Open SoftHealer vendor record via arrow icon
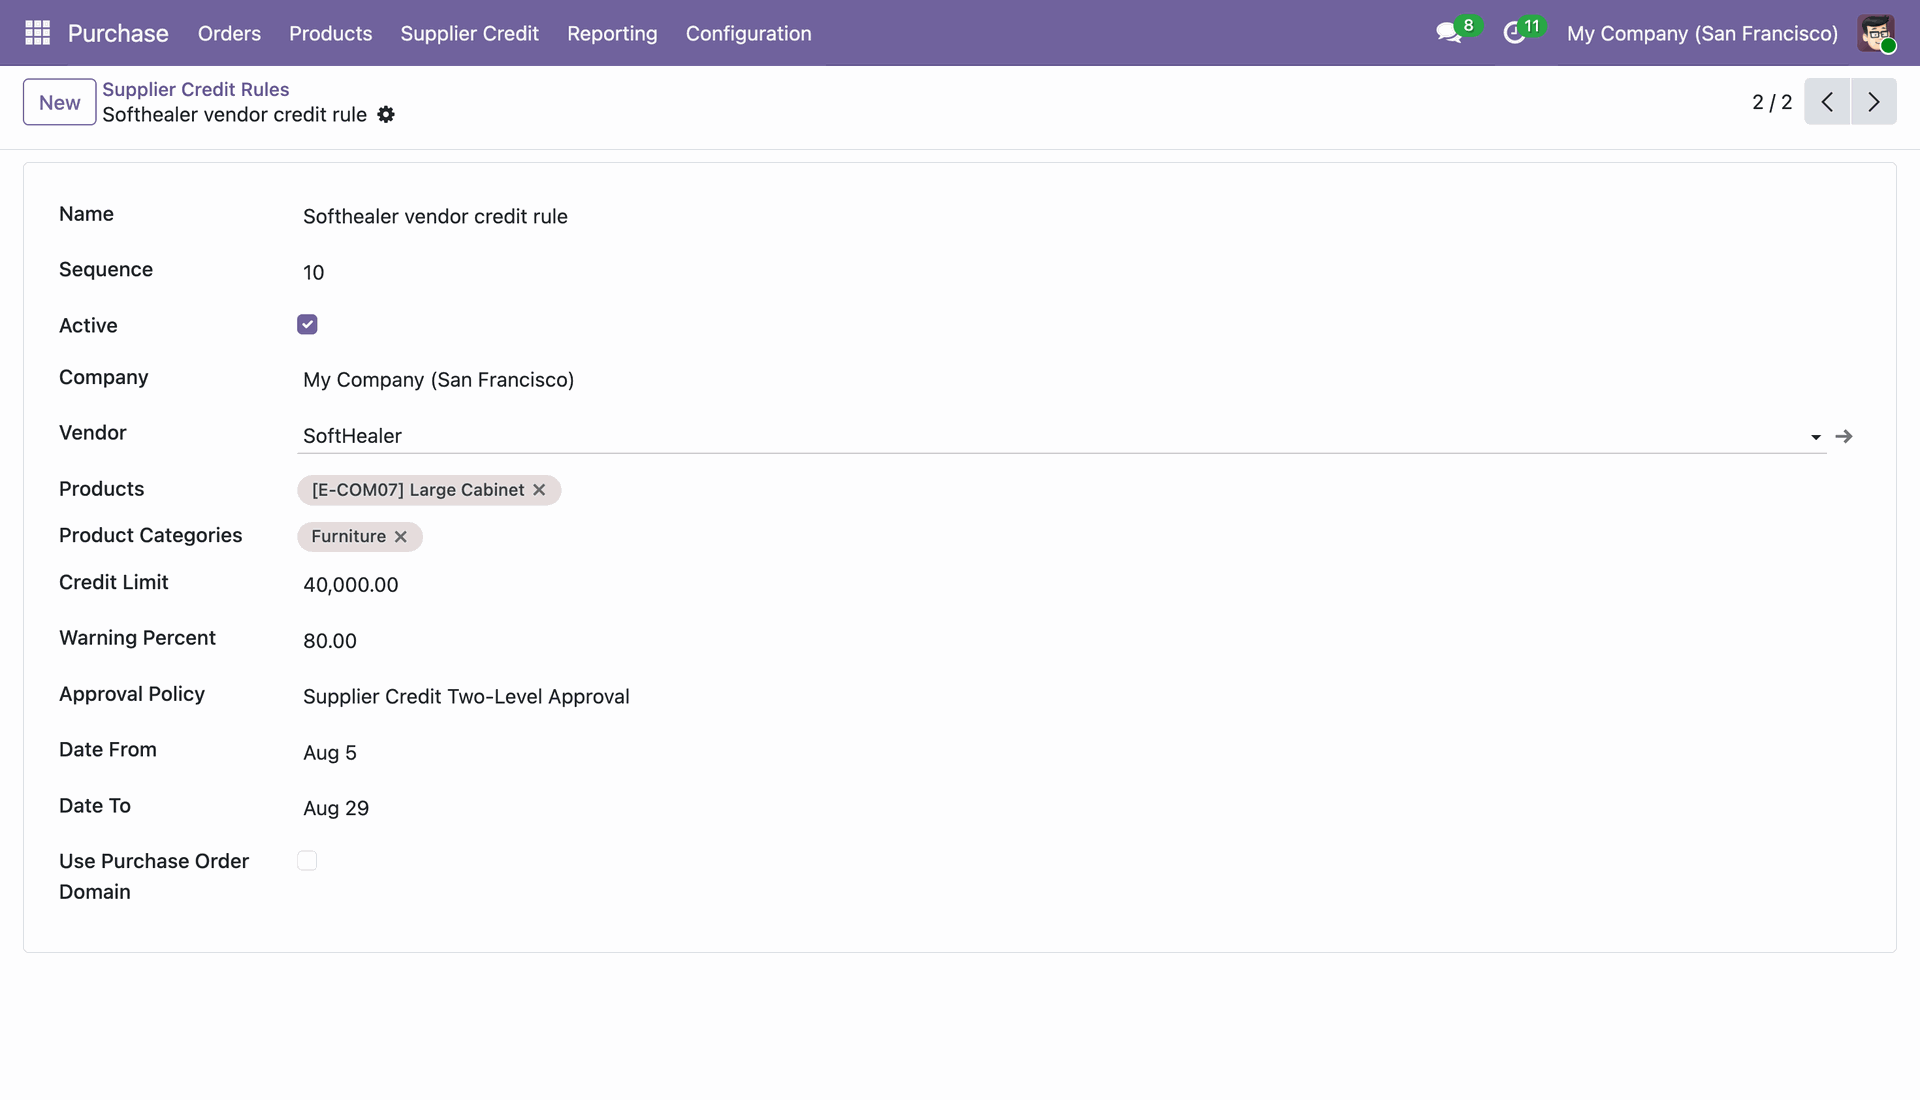The height and width of the screenshot is (1100, 1920). pyautogui.click(x=1844, y=436)
